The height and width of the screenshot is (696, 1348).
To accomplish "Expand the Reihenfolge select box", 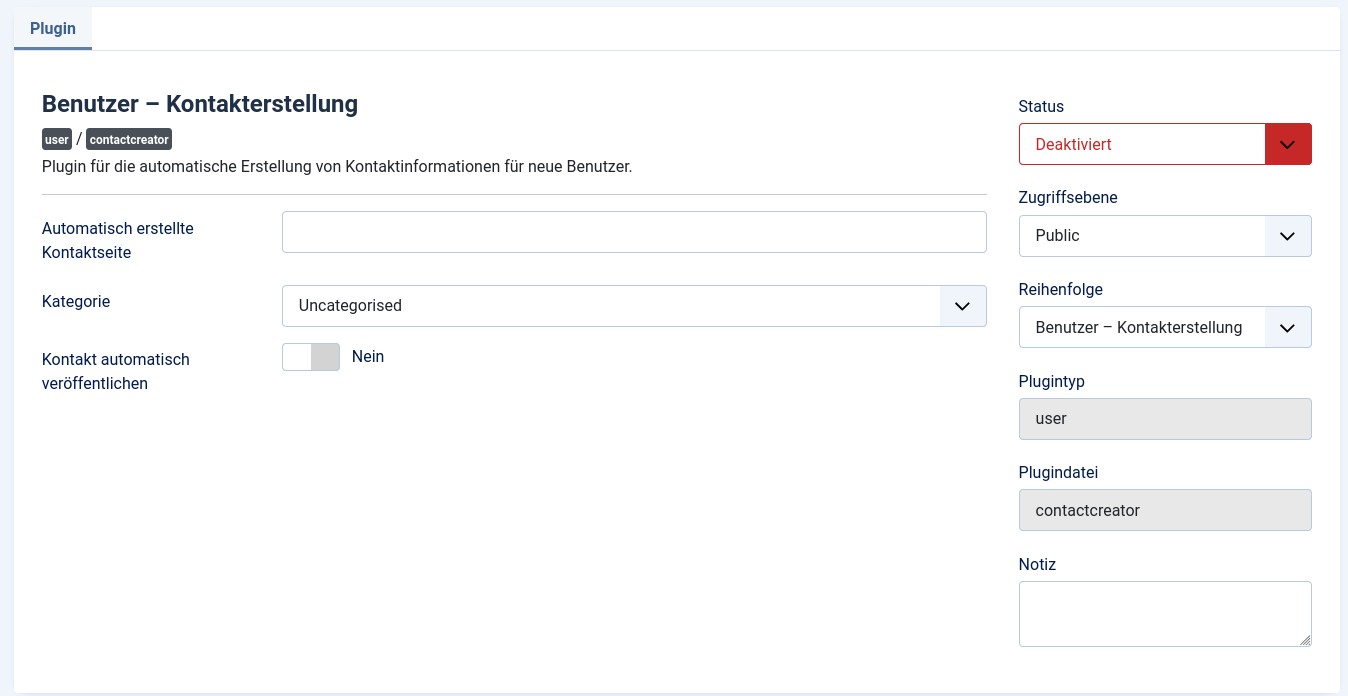I will [x=1142, y=327].
